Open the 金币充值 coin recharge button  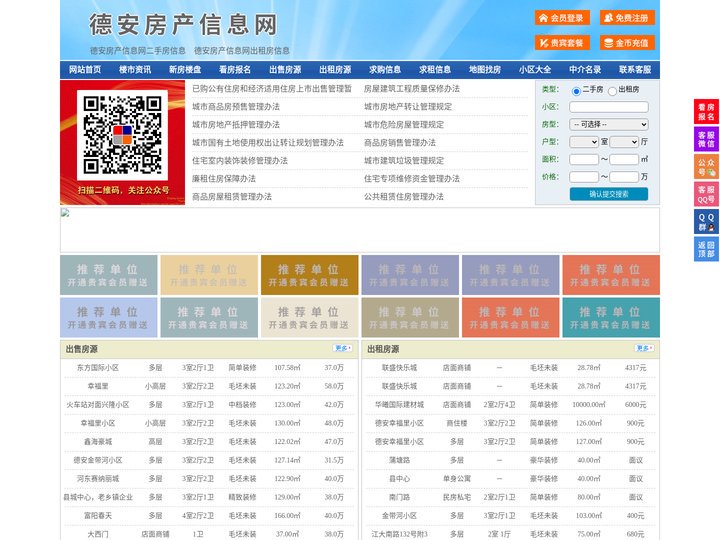627,43
